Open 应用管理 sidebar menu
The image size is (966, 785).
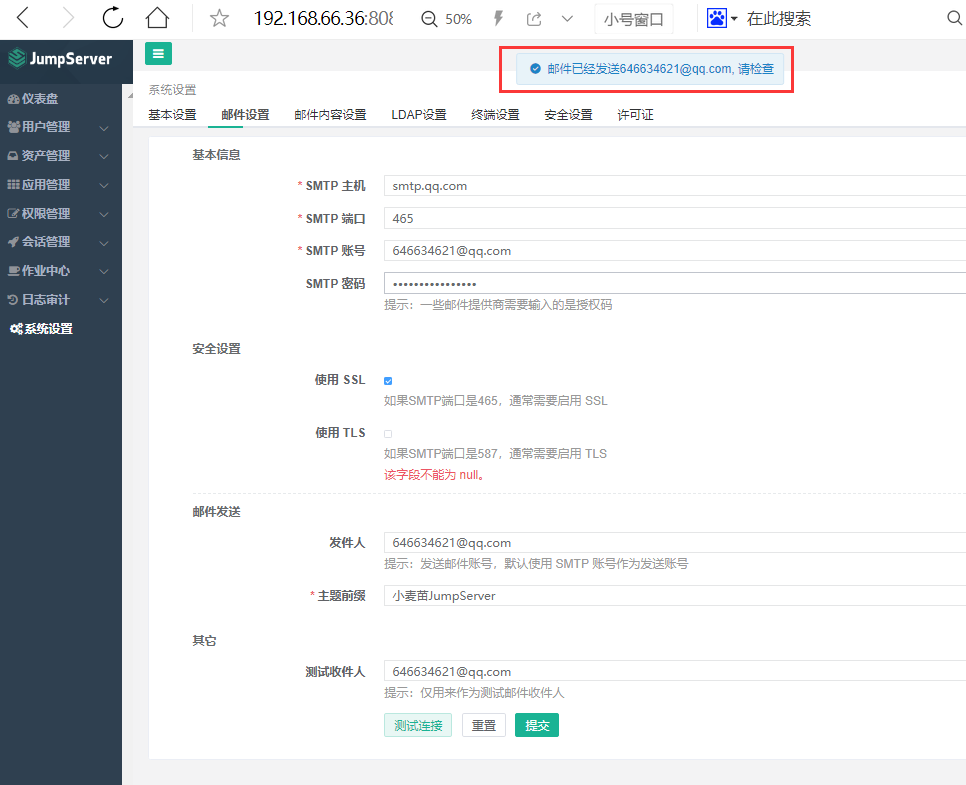pyautogui.click(x=38, y=185)
